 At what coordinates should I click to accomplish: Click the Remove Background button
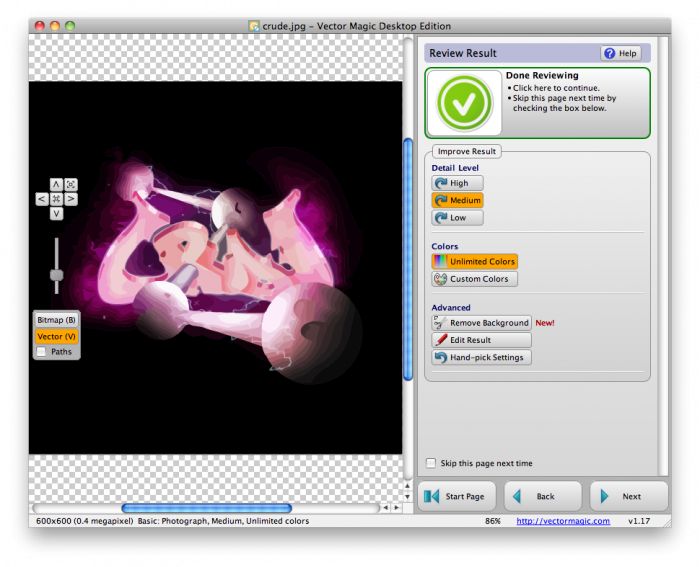pyautogui.click(x=481, y=323)
